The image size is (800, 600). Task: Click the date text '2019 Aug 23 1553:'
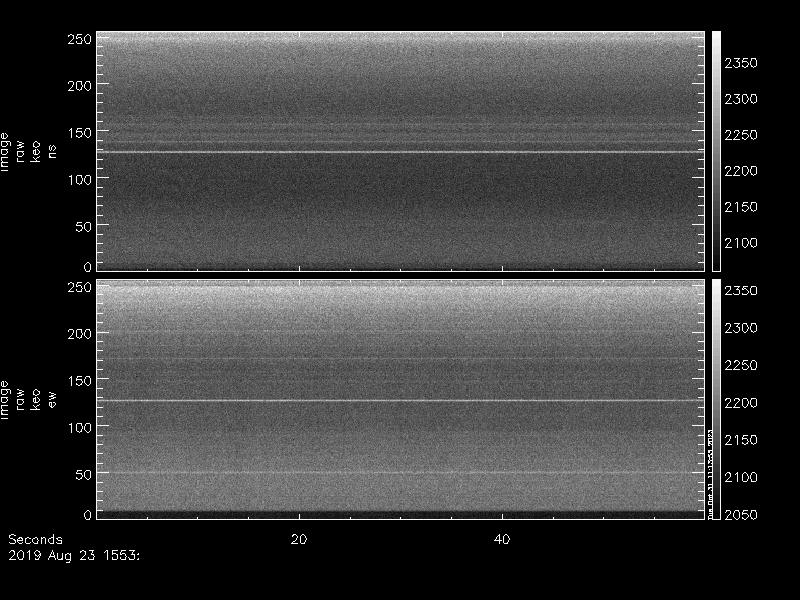click(74, 553)
